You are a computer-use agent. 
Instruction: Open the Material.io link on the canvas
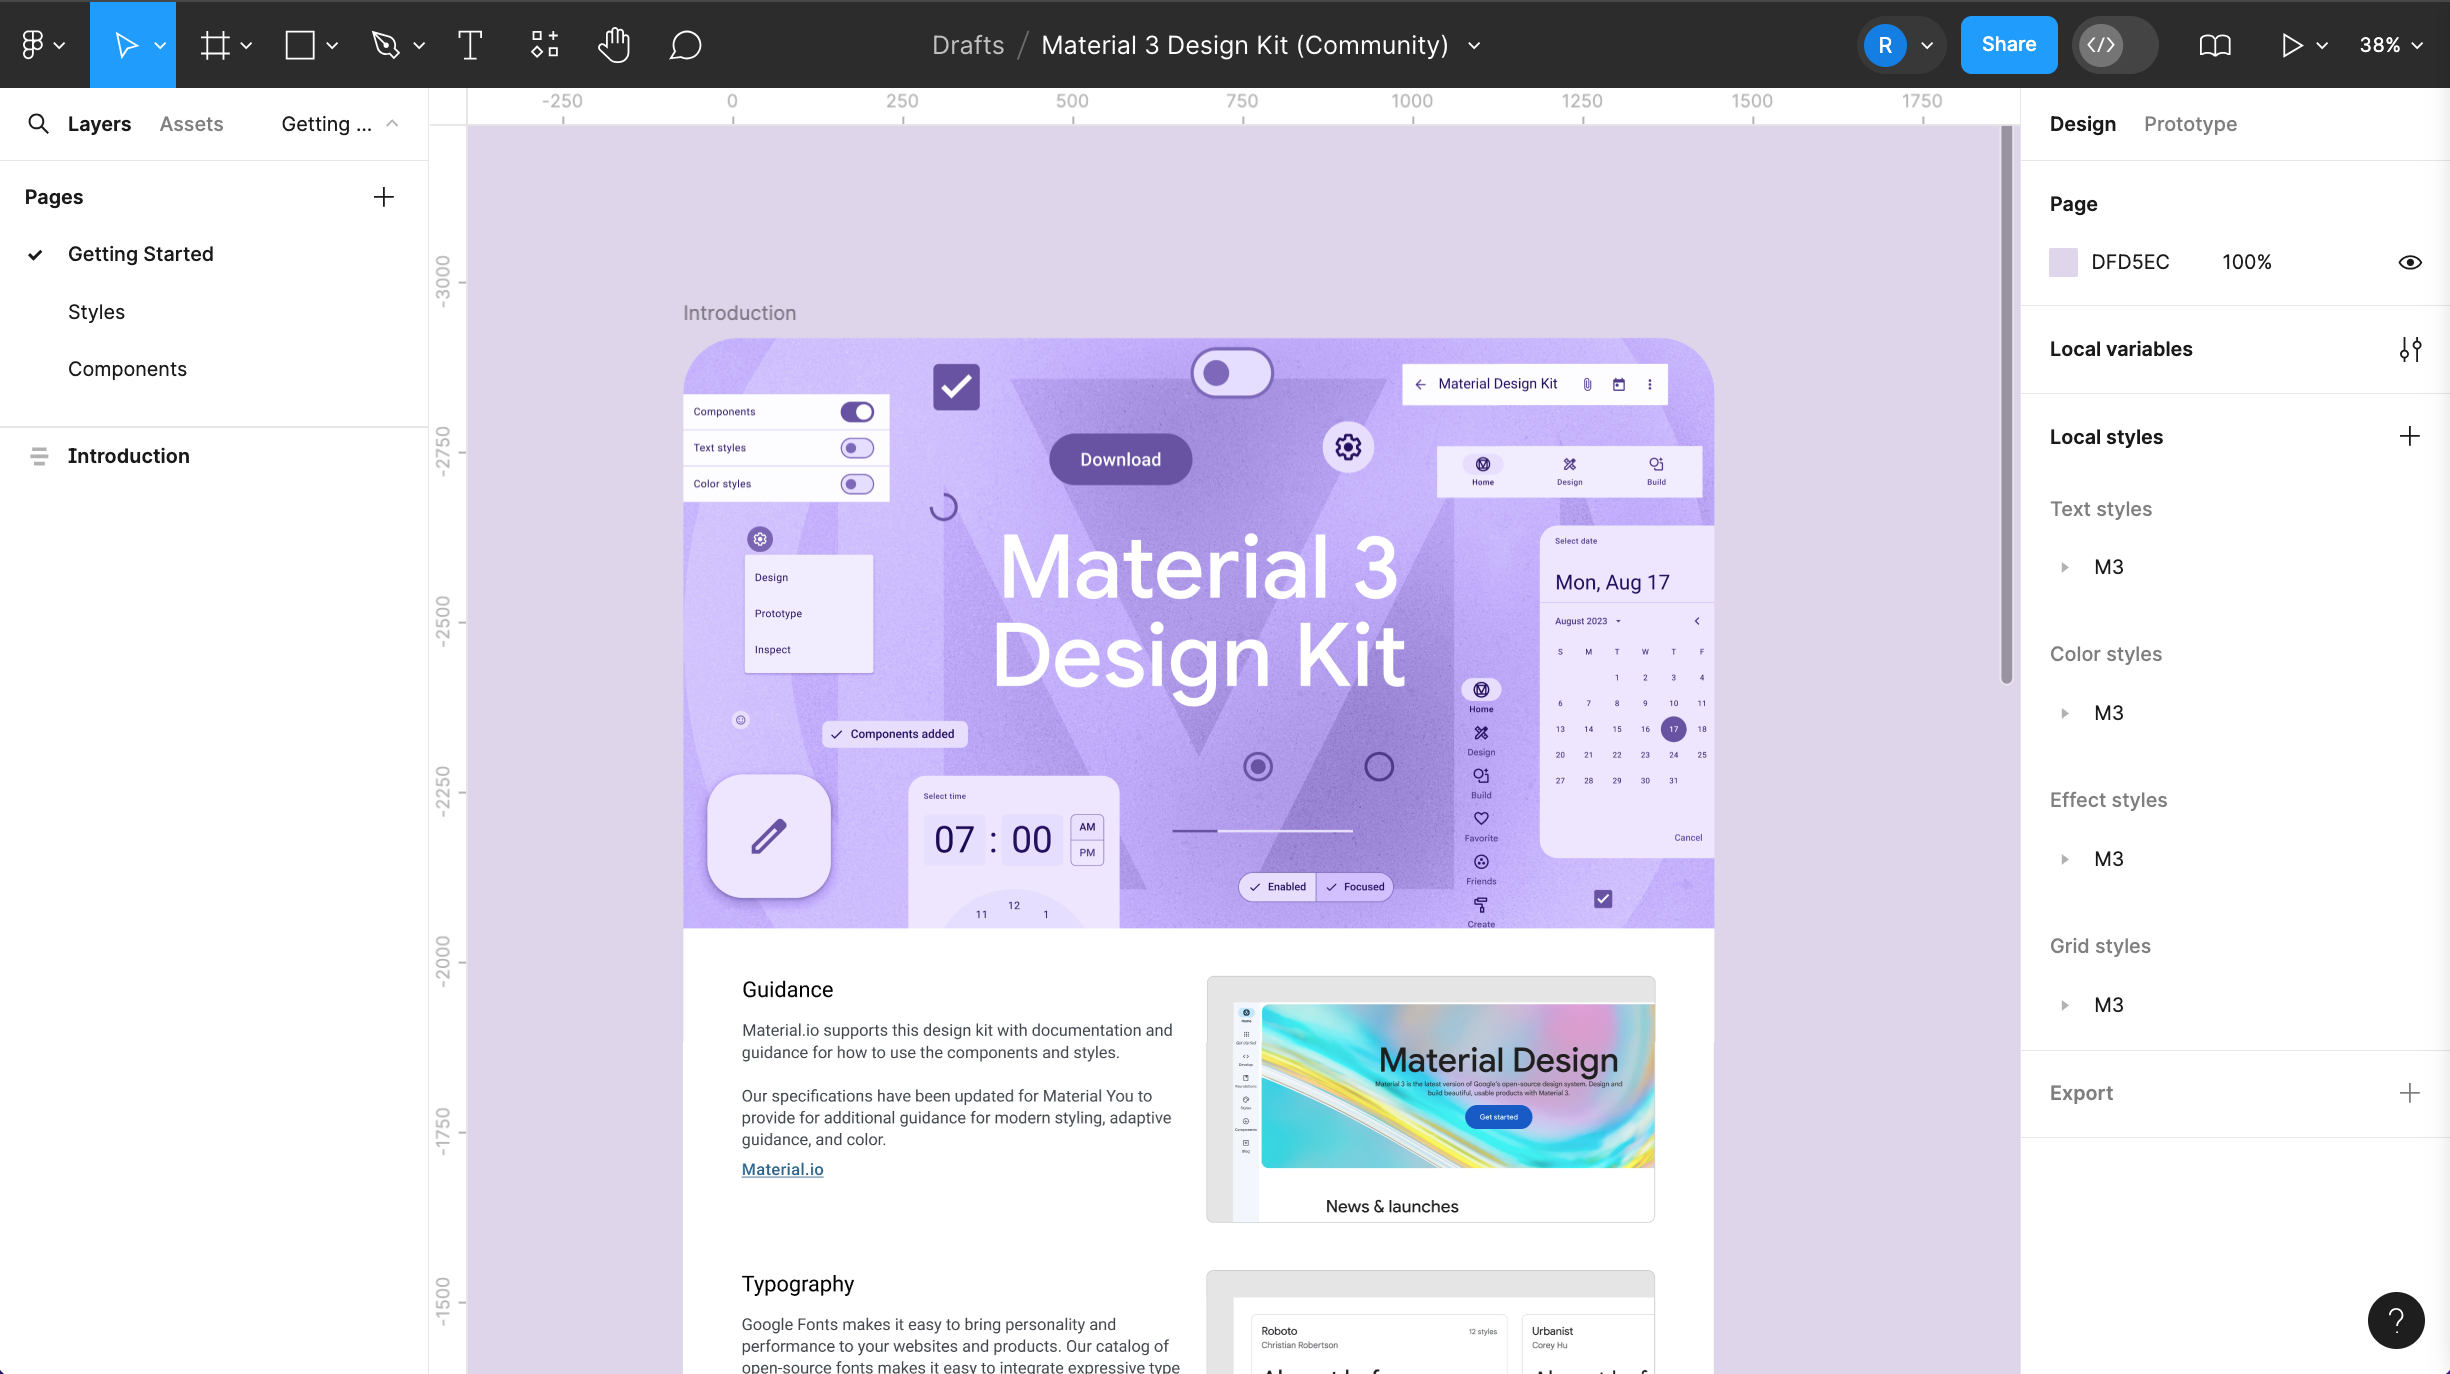(782, 1169)
